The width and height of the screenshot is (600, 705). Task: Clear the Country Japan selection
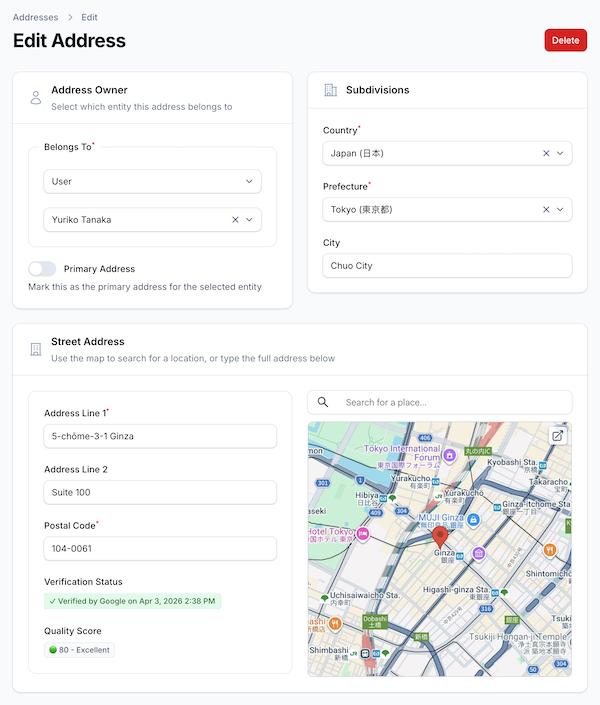[x=546, y=153]
